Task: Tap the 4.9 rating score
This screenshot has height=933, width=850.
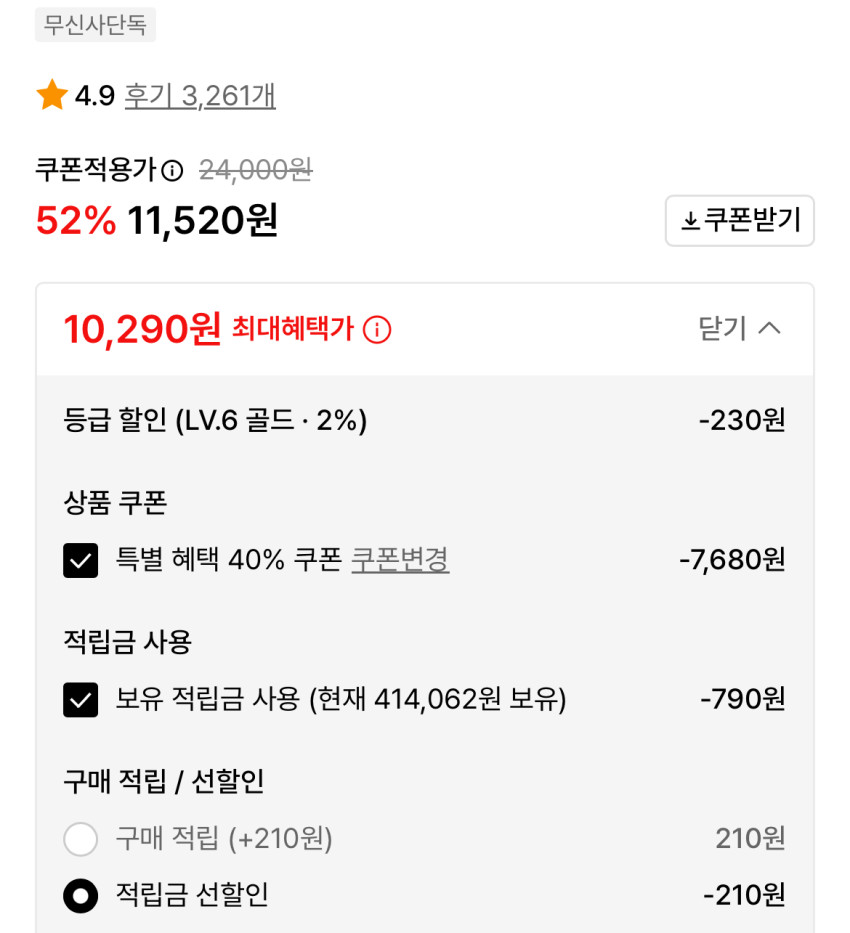Action: (x=95, y=96)
